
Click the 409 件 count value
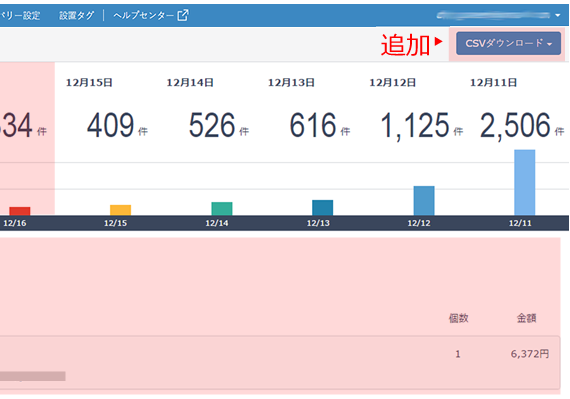tap(117, 125)
